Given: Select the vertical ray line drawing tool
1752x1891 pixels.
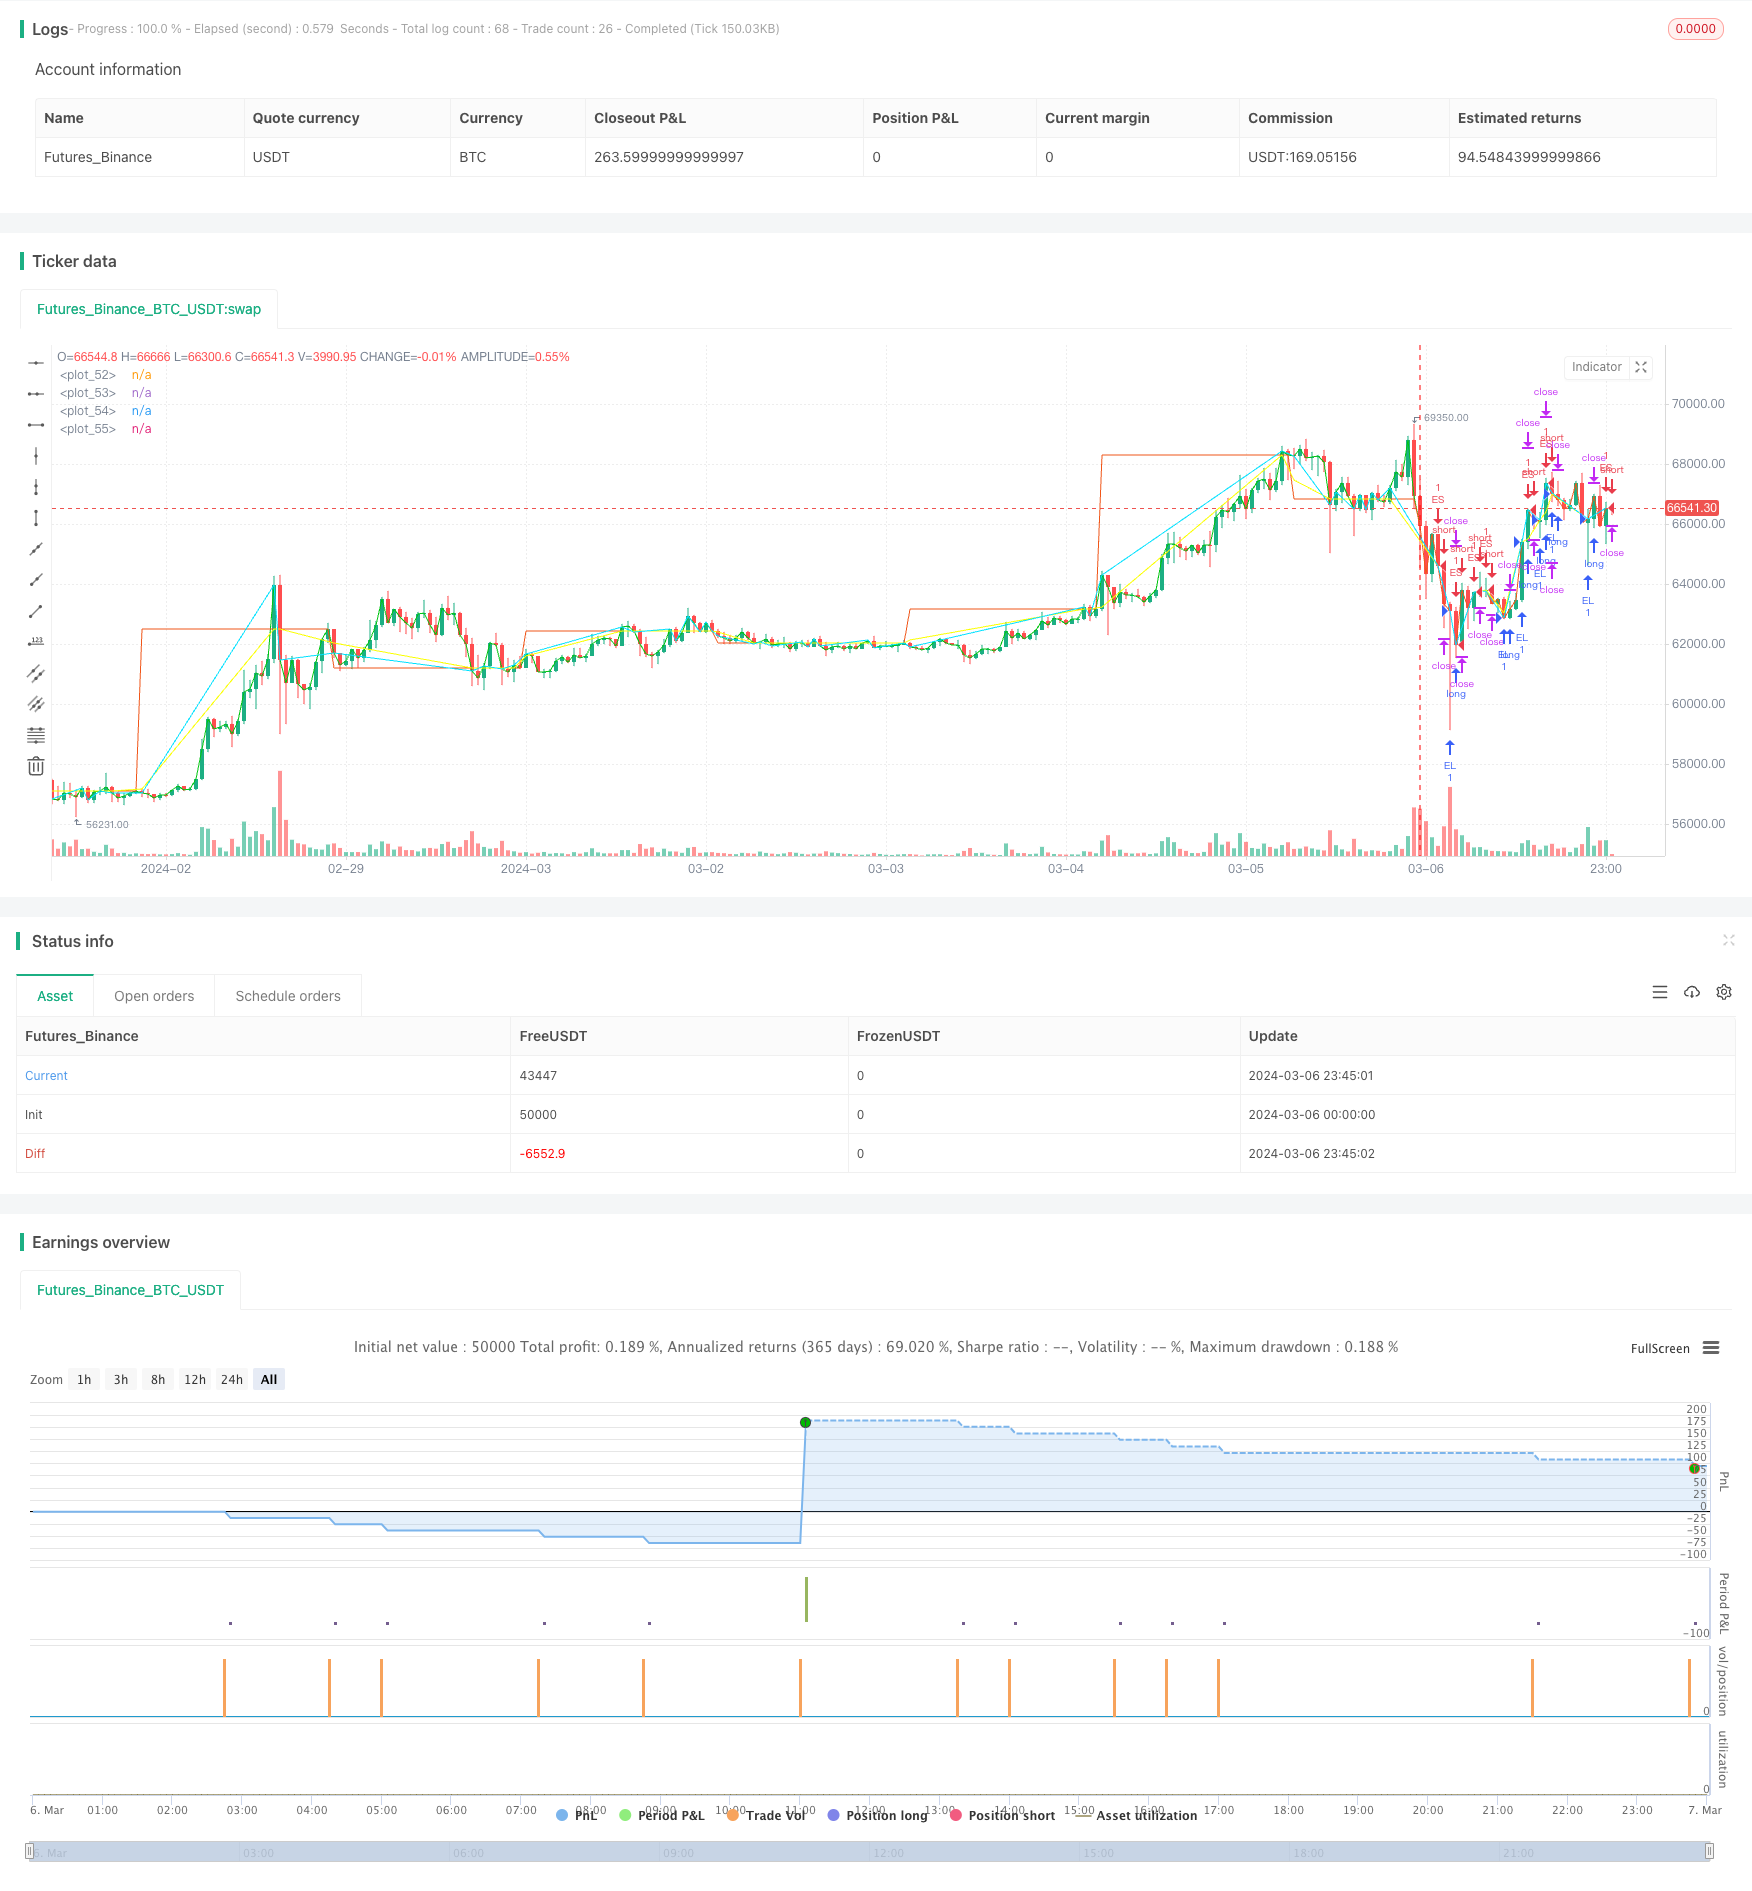Looking at the screenshot, I should point(36,487).
